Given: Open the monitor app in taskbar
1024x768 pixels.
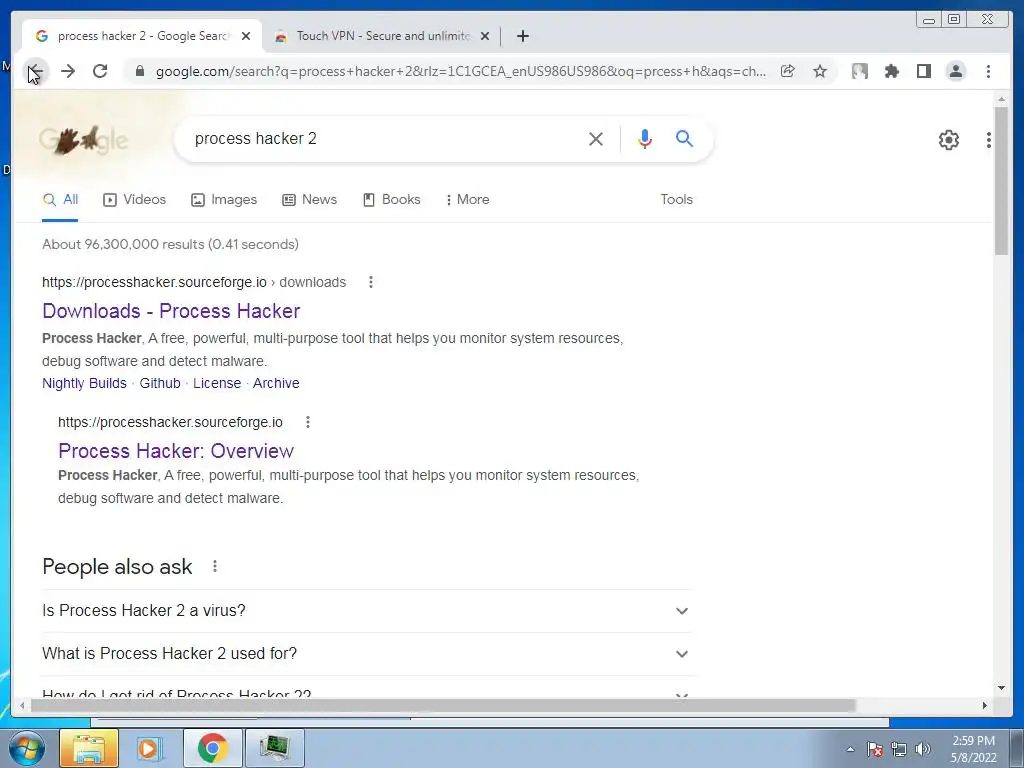Looking at the screenshot, I should click(274, 748).
